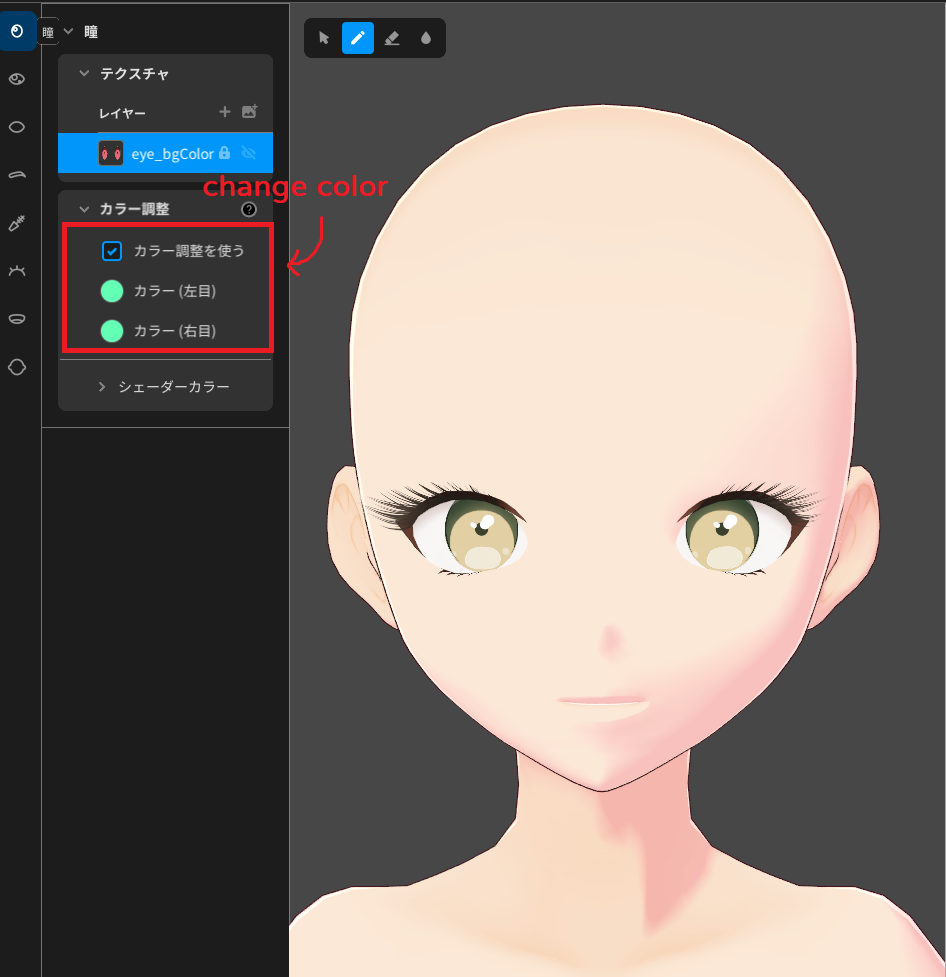Select the mouth editing icon in sidebar
This screenshot has width=946, height=977.
click(17, 318)
